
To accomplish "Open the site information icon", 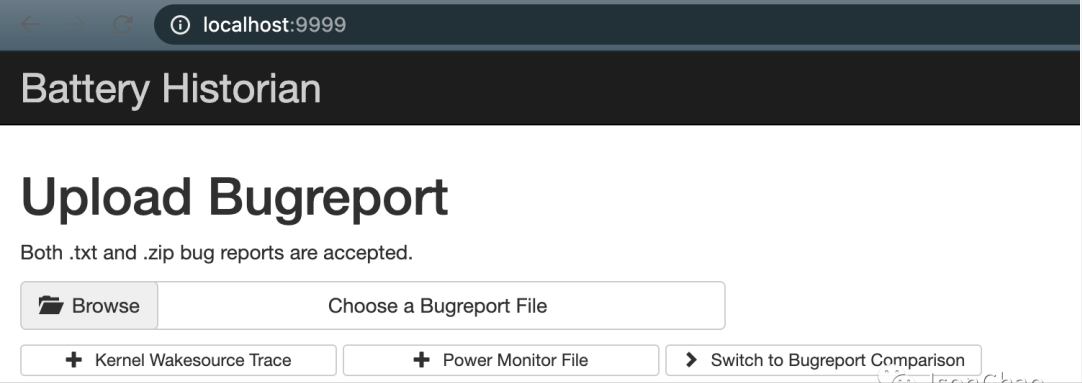I will click(x=180, y=26).
